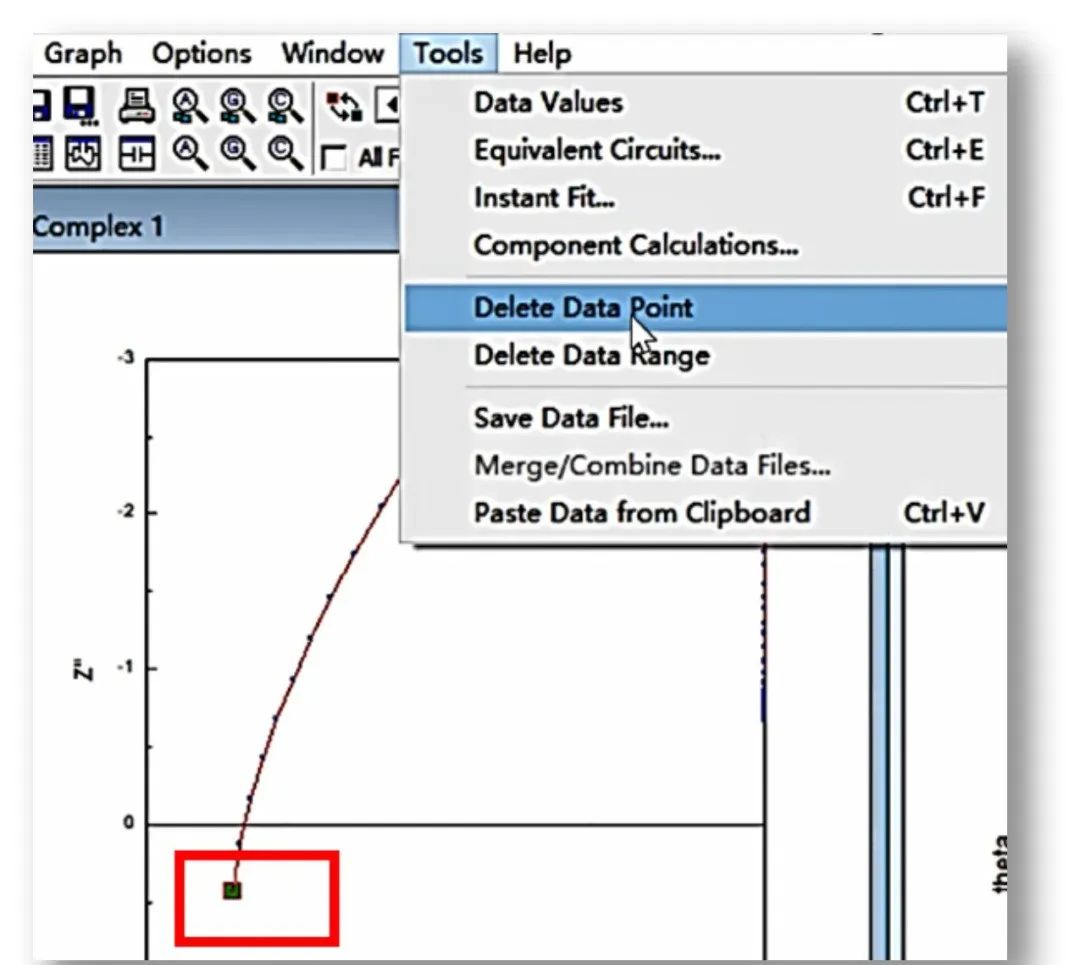Select Save Data File... menu entry

(705, 418)
